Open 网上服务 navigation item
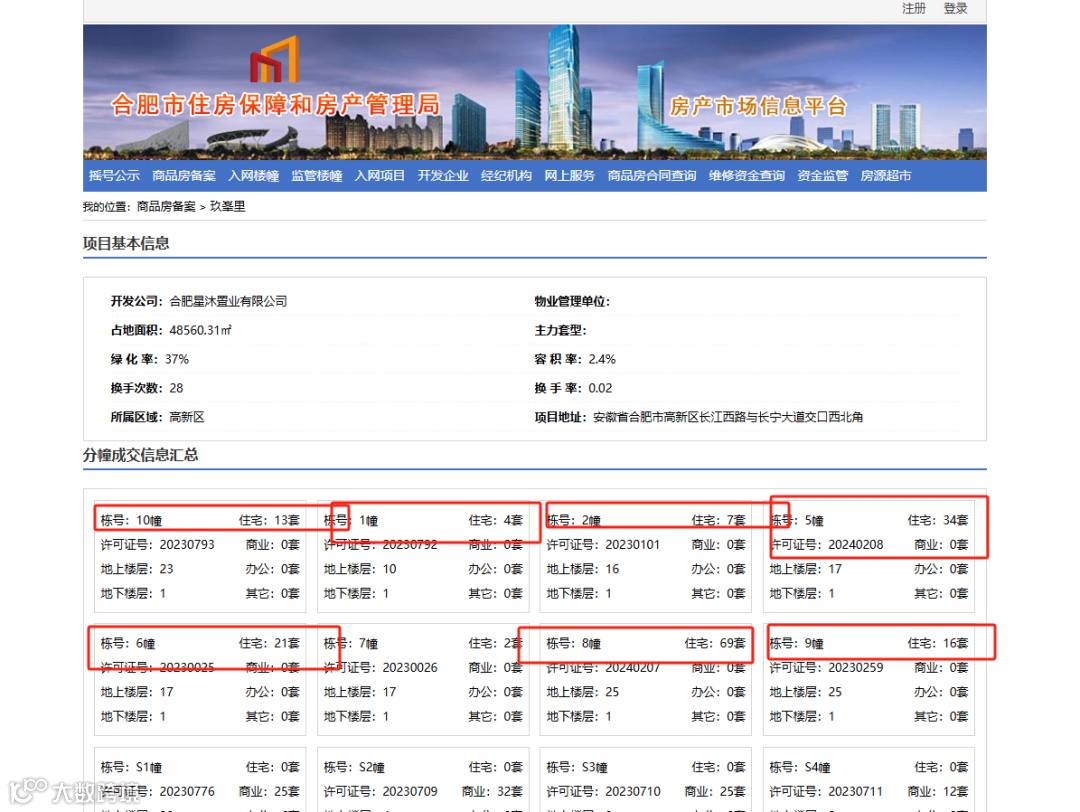1080x812 pixels. [x=570, y=176]
